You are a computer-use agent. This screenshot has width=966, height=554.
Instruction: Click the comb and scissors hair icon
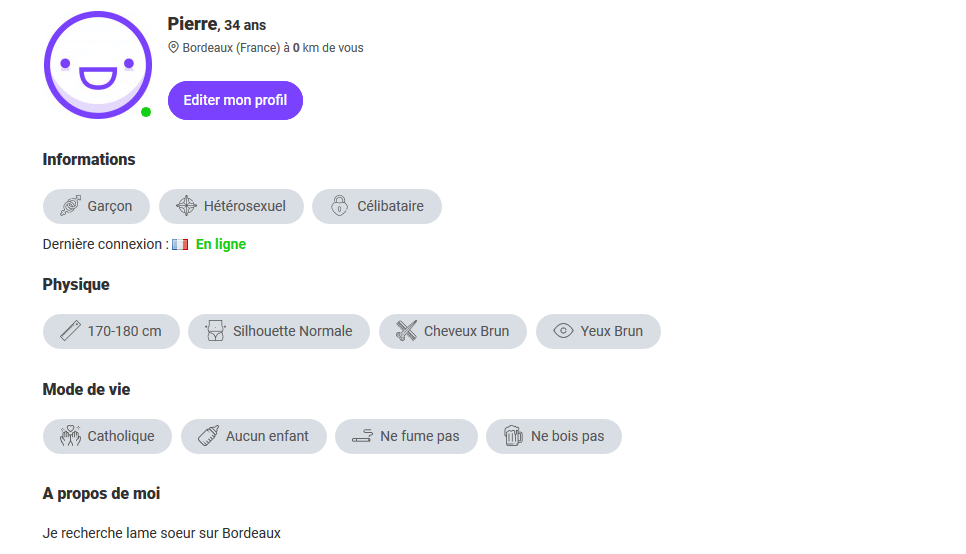407,331
